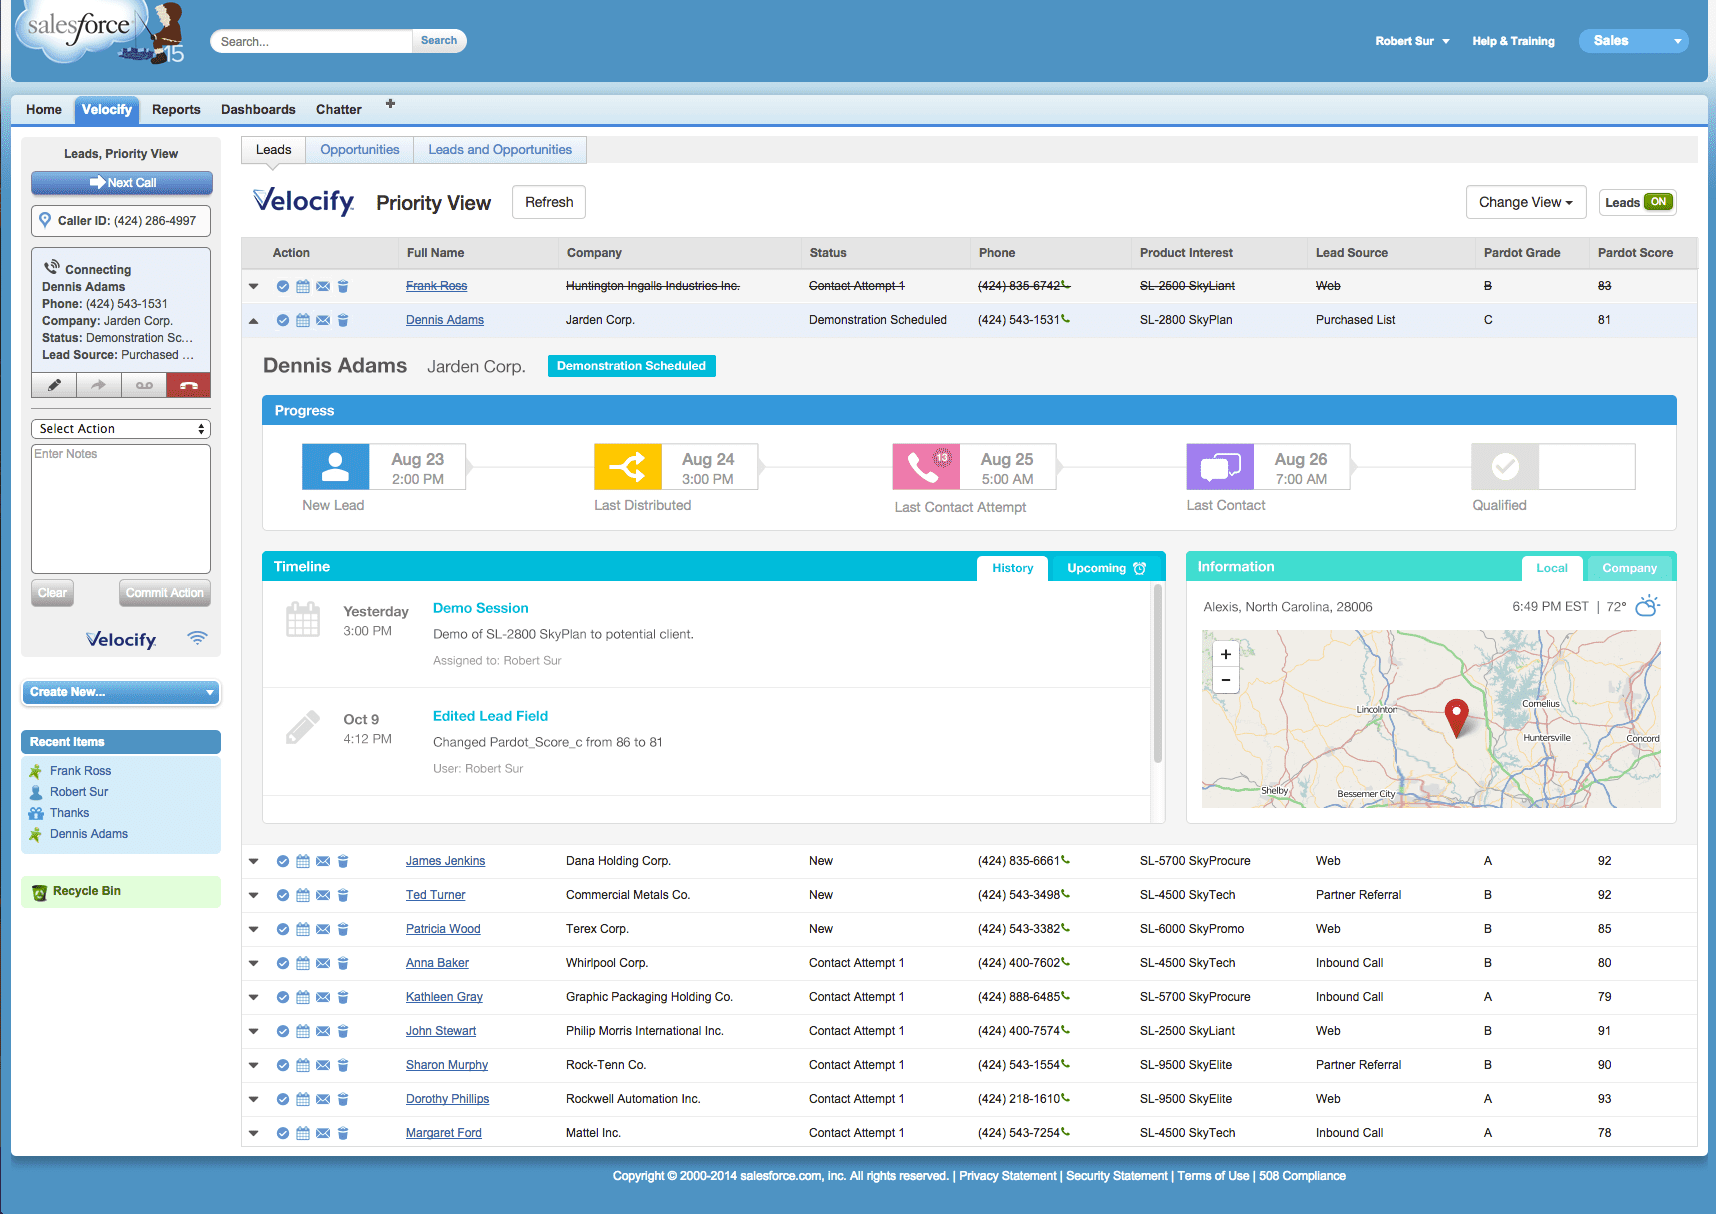Image resolution: width=1716 pixels, height=1214 pixels.
Task: Open the Kathleen Gray lead link
Action: point(444,997)
